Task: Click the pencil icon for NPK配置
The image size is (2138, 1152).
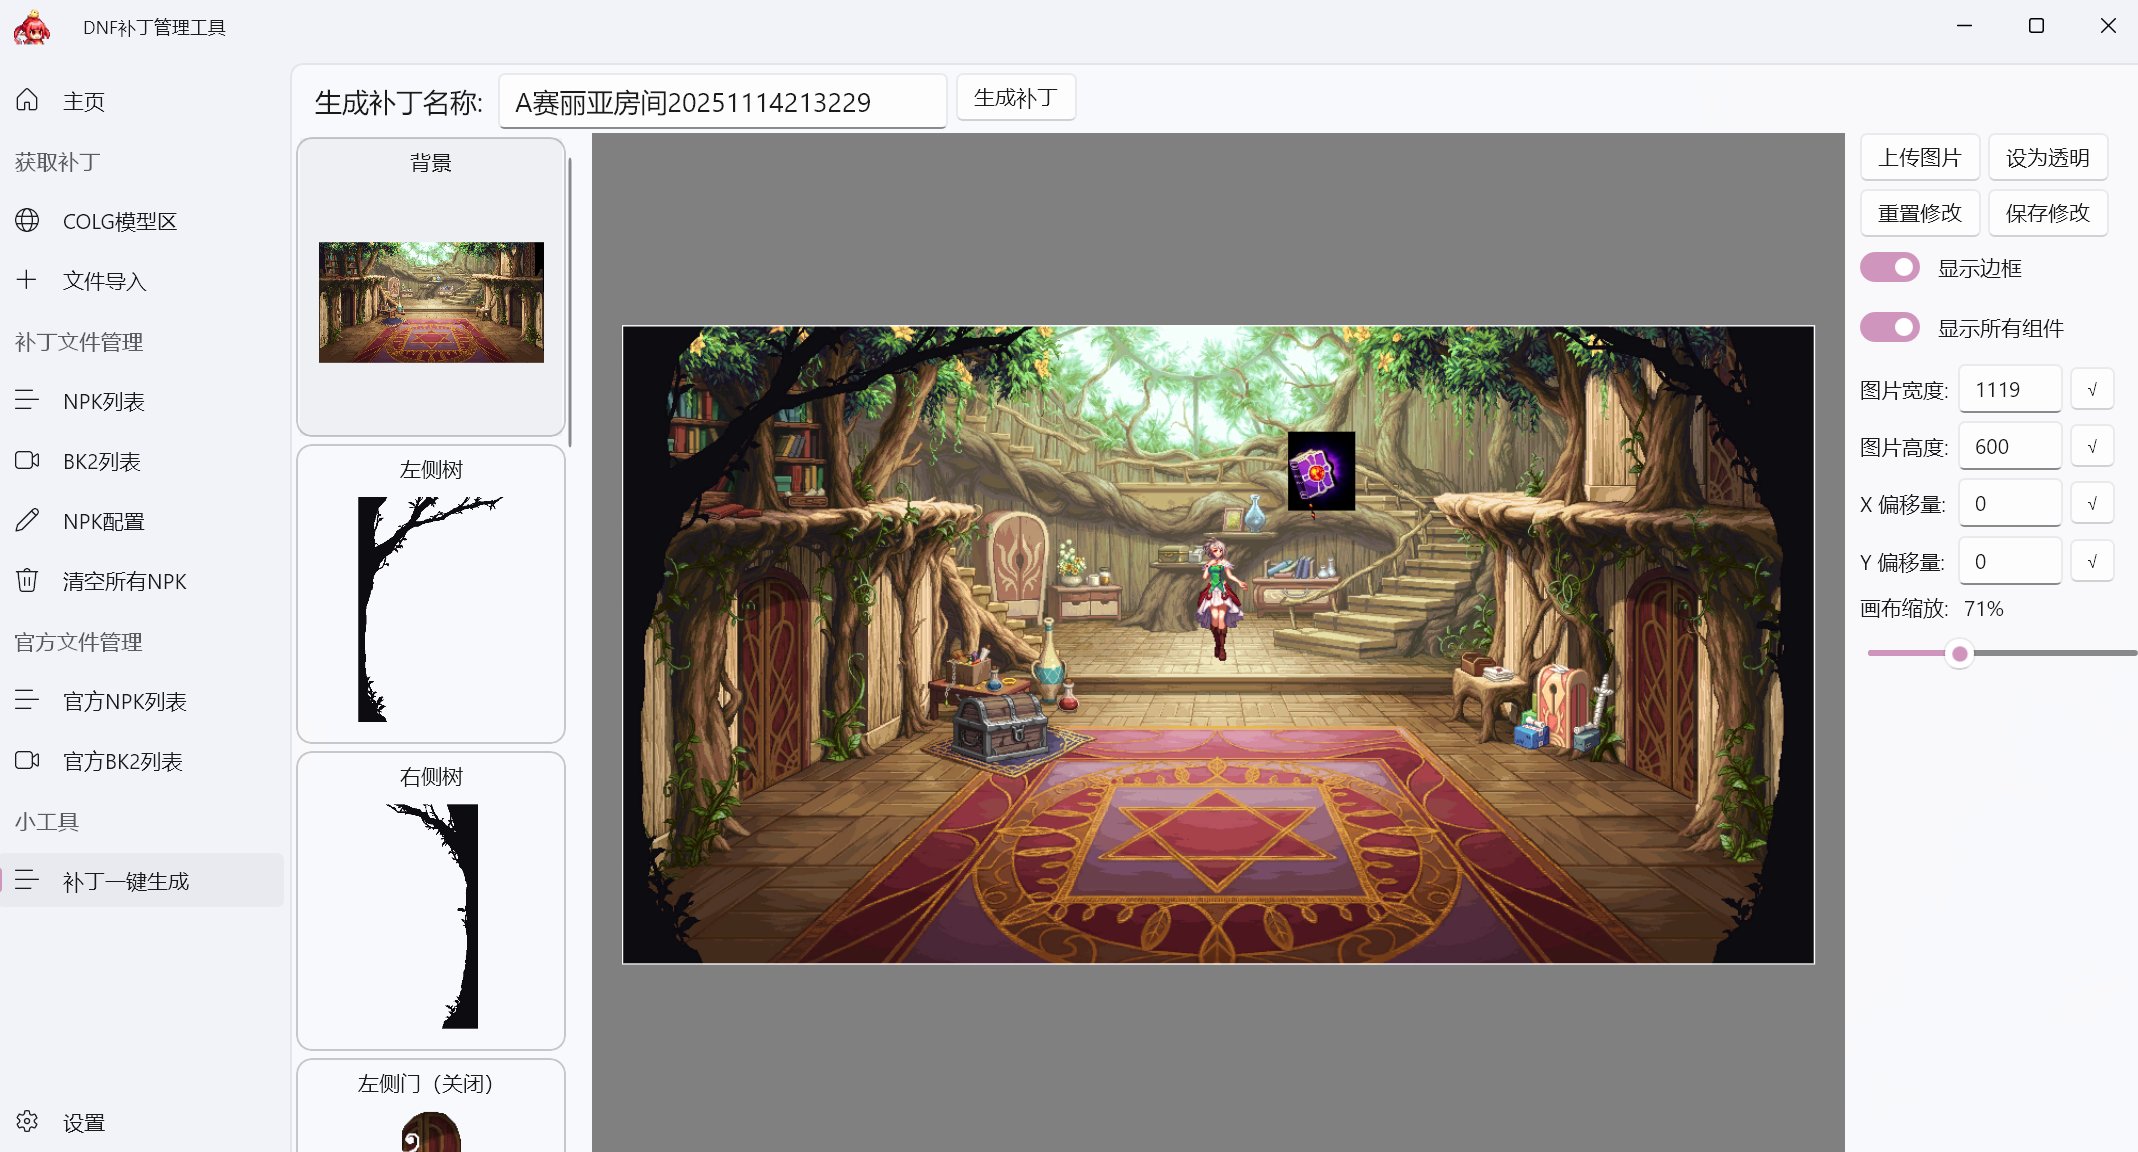Action: point(27,520)
